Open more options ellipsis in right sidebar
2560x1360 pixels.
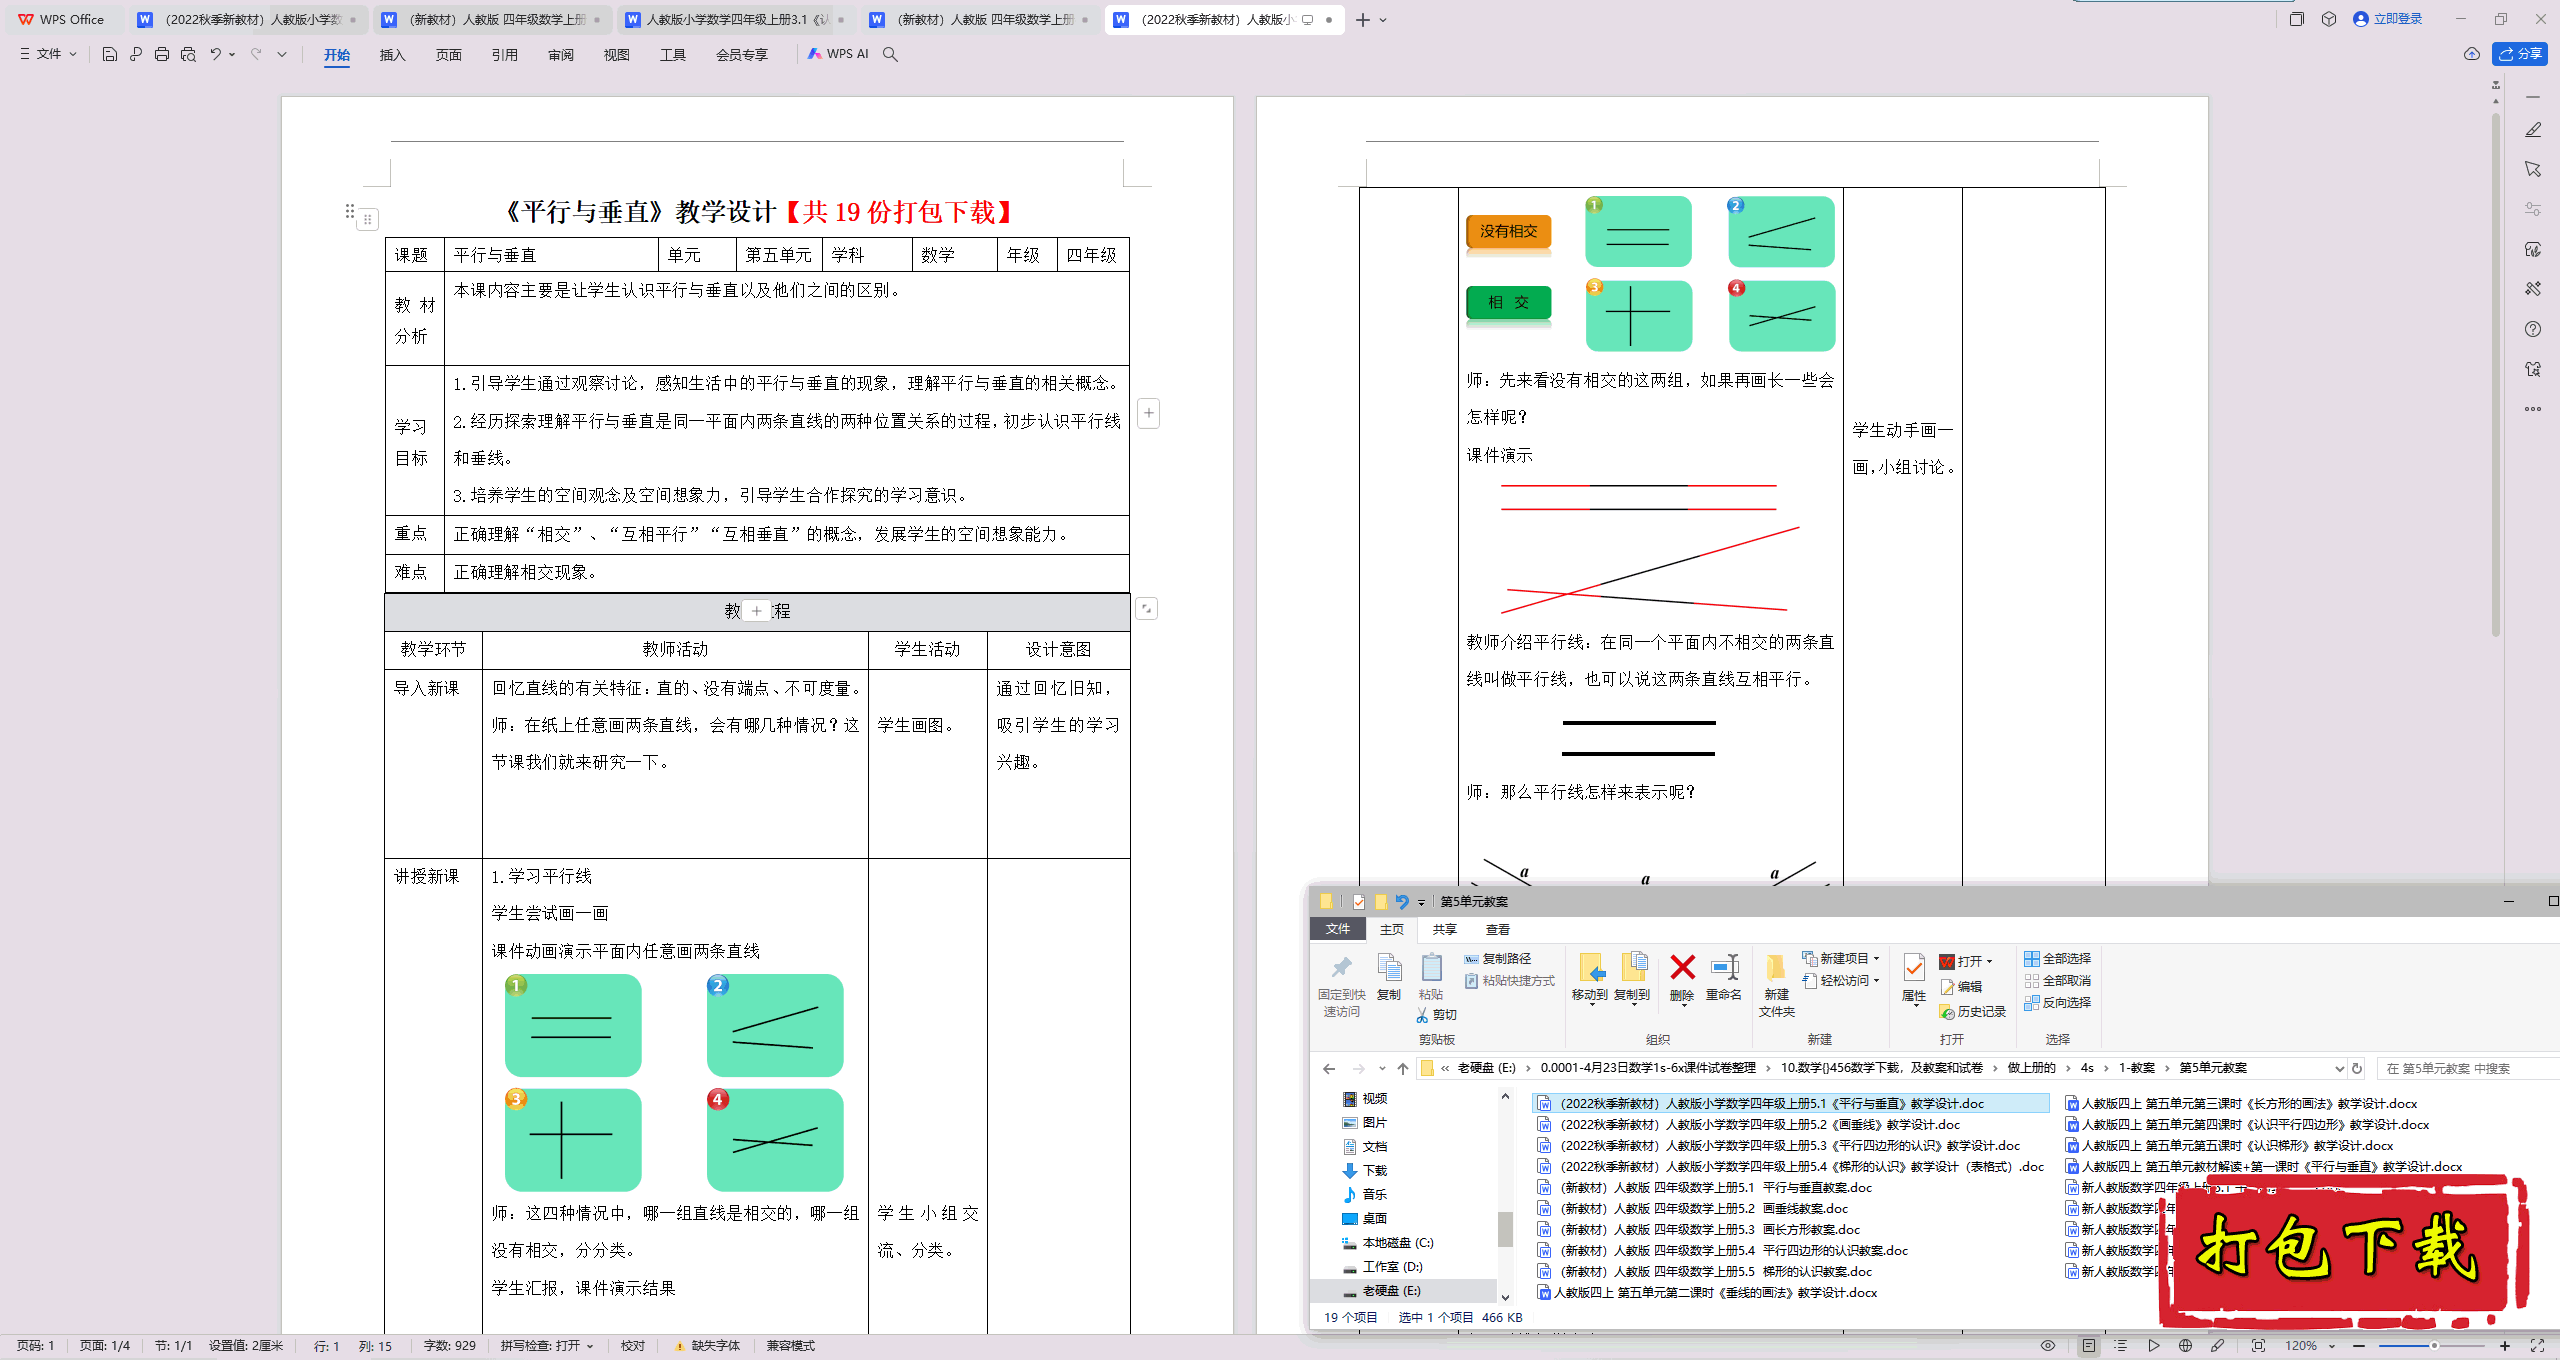pos(2532,409)
